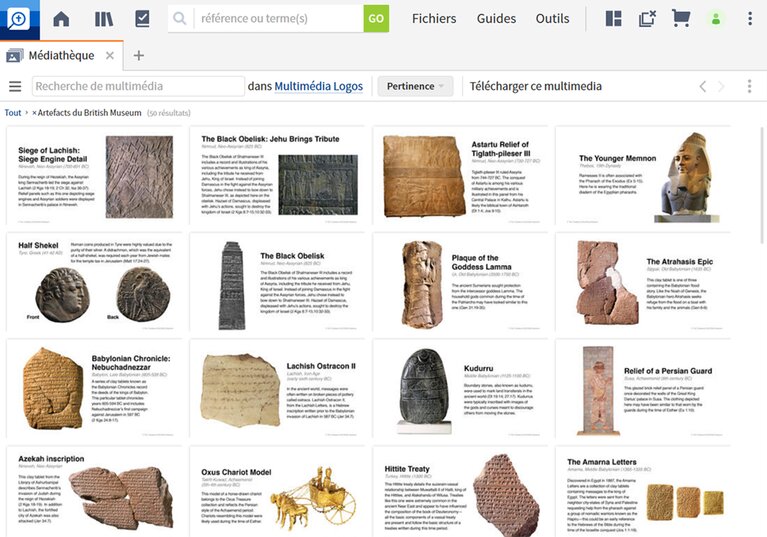Click the 'dans' label before Multimédia Logos

pos(260,86)
